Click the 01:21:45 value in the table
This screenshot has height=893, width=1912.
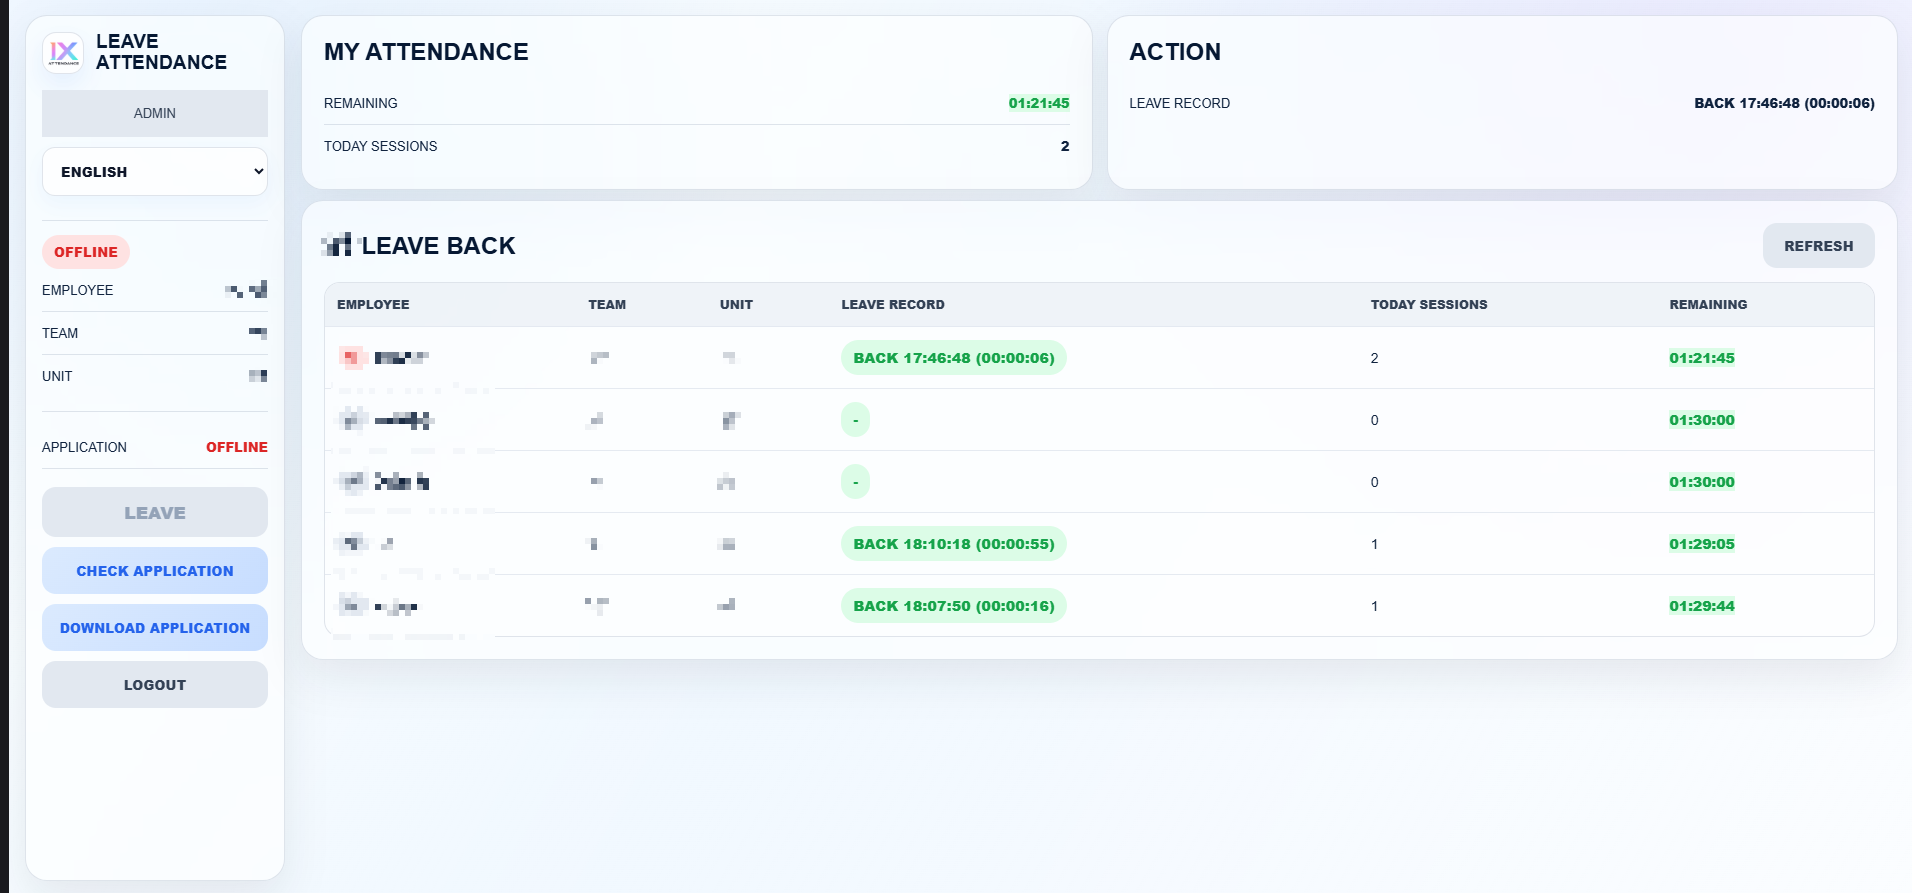click(x=1702, y=358)
